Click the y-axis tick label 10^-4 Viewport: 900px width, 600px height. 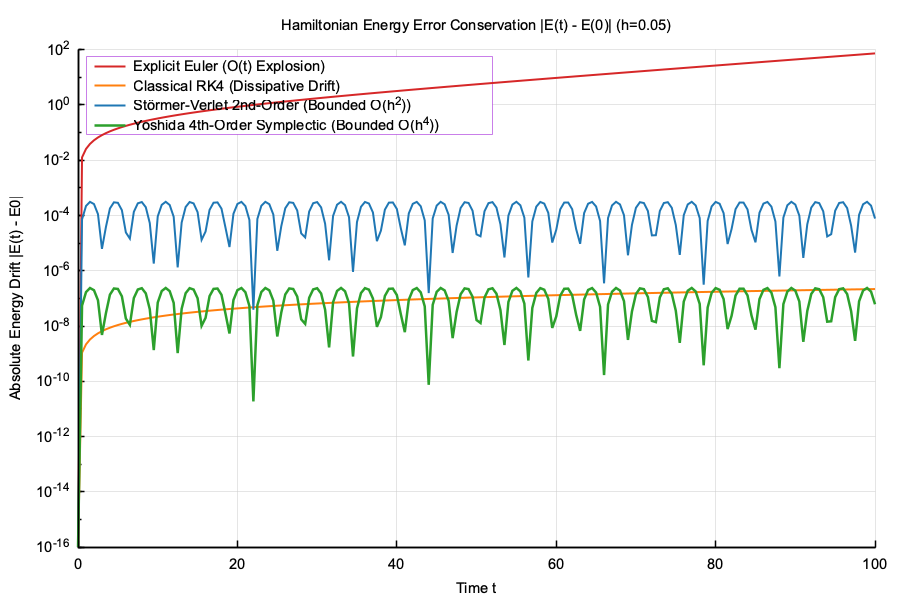pos(56,215)
